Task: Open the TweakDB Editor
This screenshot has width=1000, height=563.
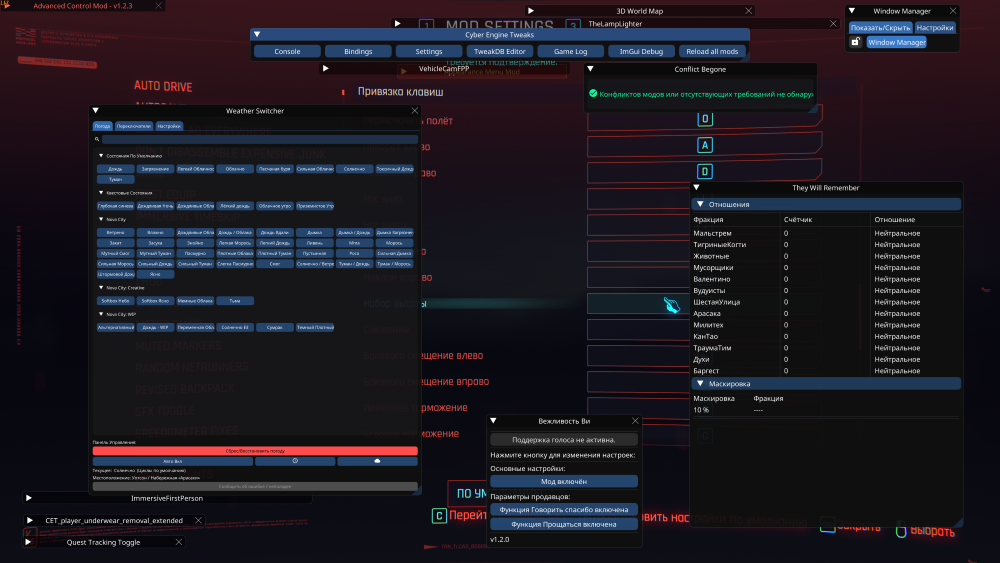Action: click(x=499, y=52)
